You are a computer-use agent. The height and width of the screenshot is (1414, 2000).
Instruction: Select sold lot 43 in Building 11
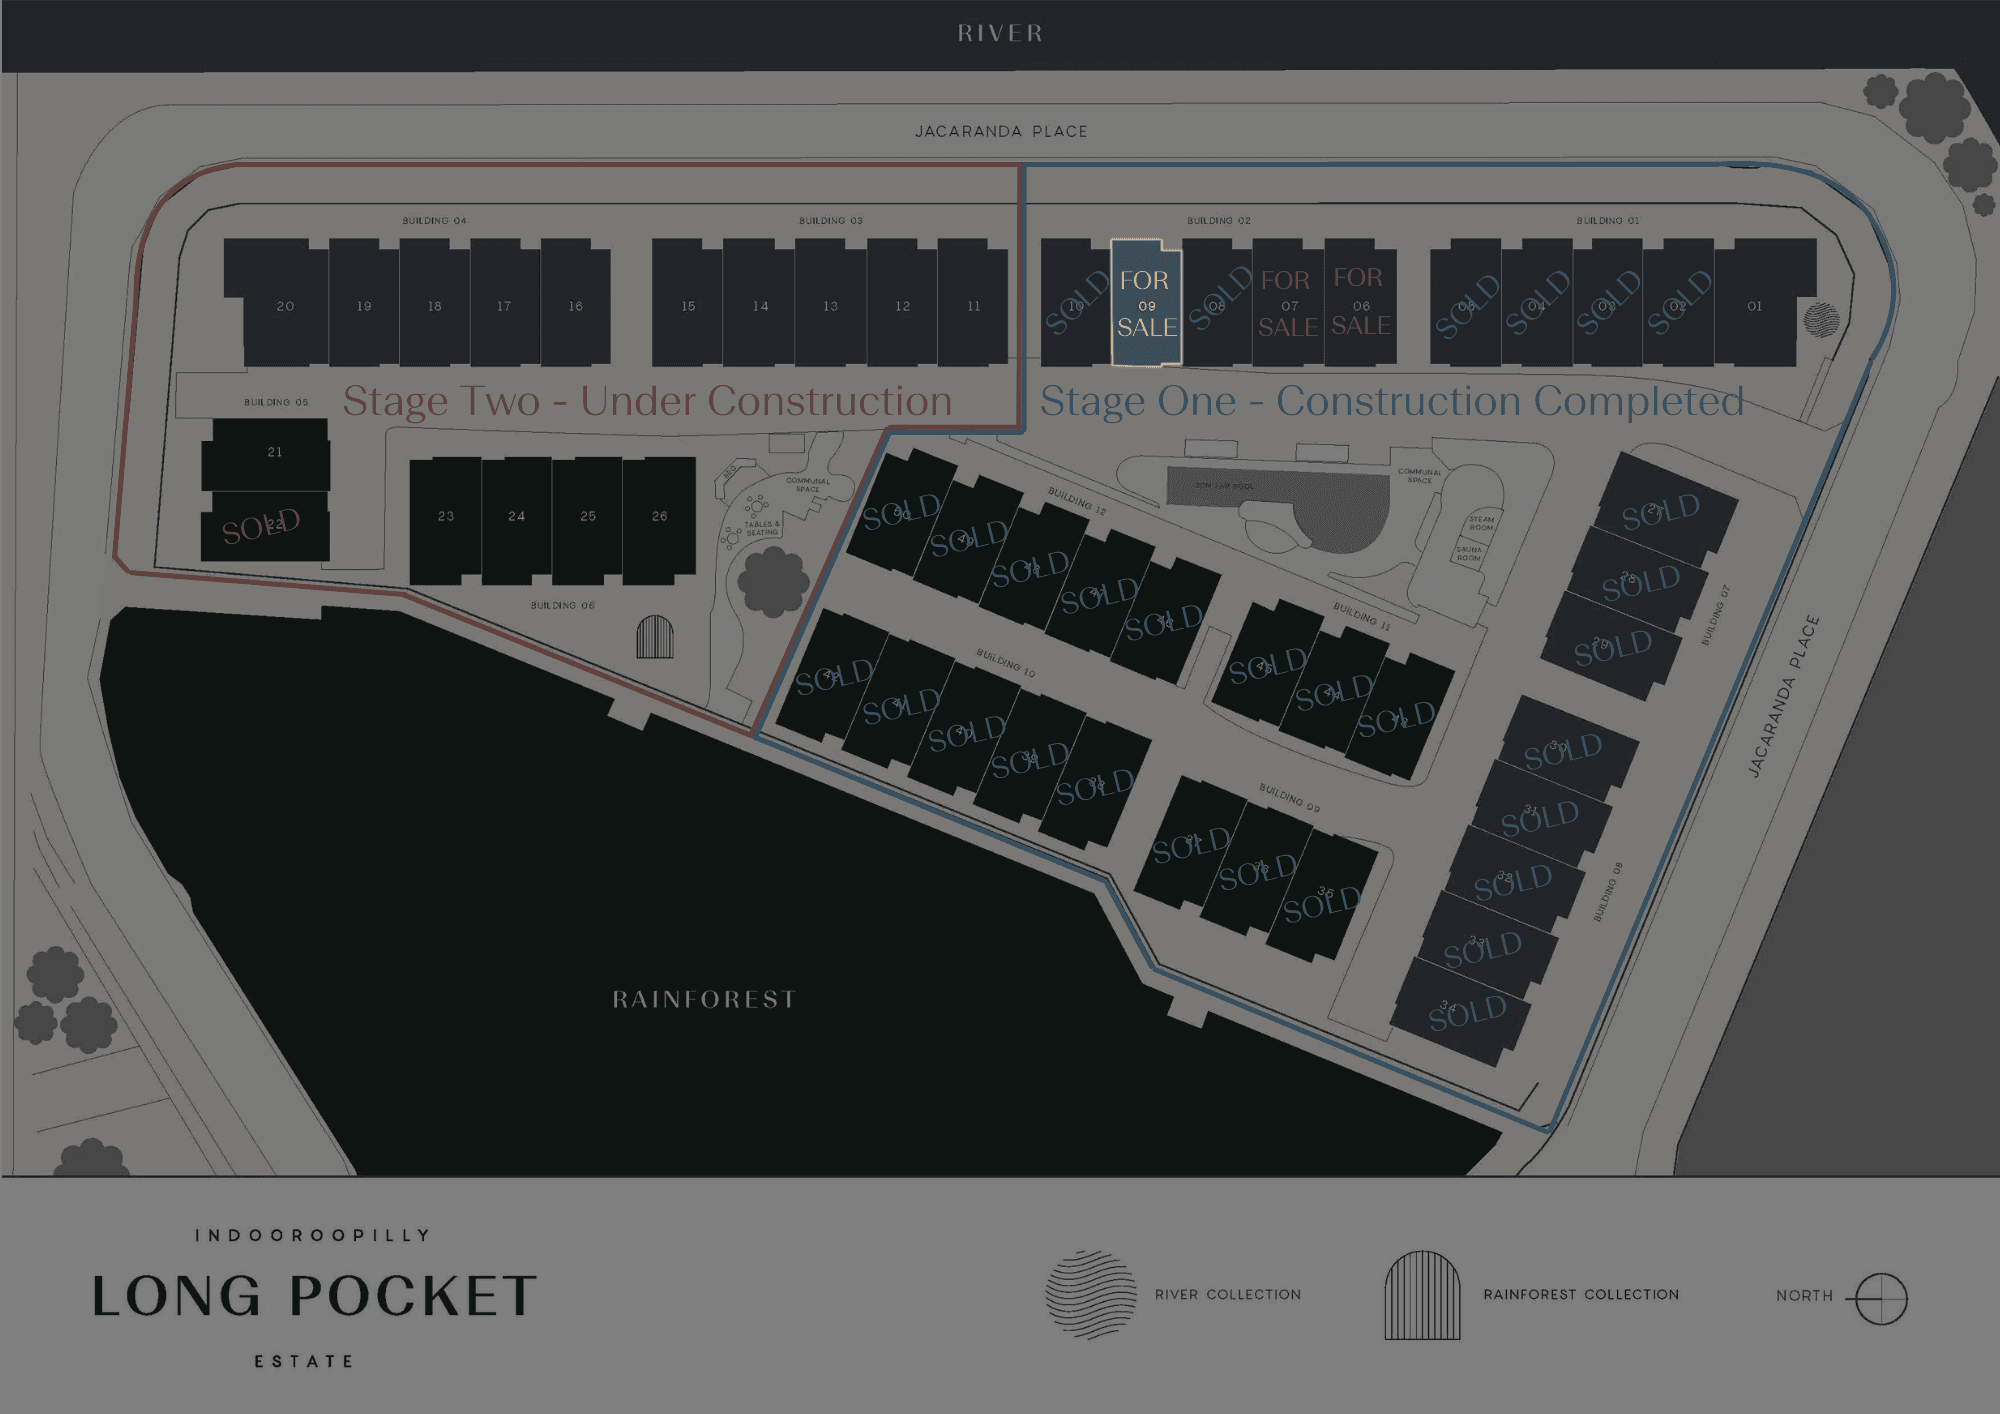coord(1398,718)
